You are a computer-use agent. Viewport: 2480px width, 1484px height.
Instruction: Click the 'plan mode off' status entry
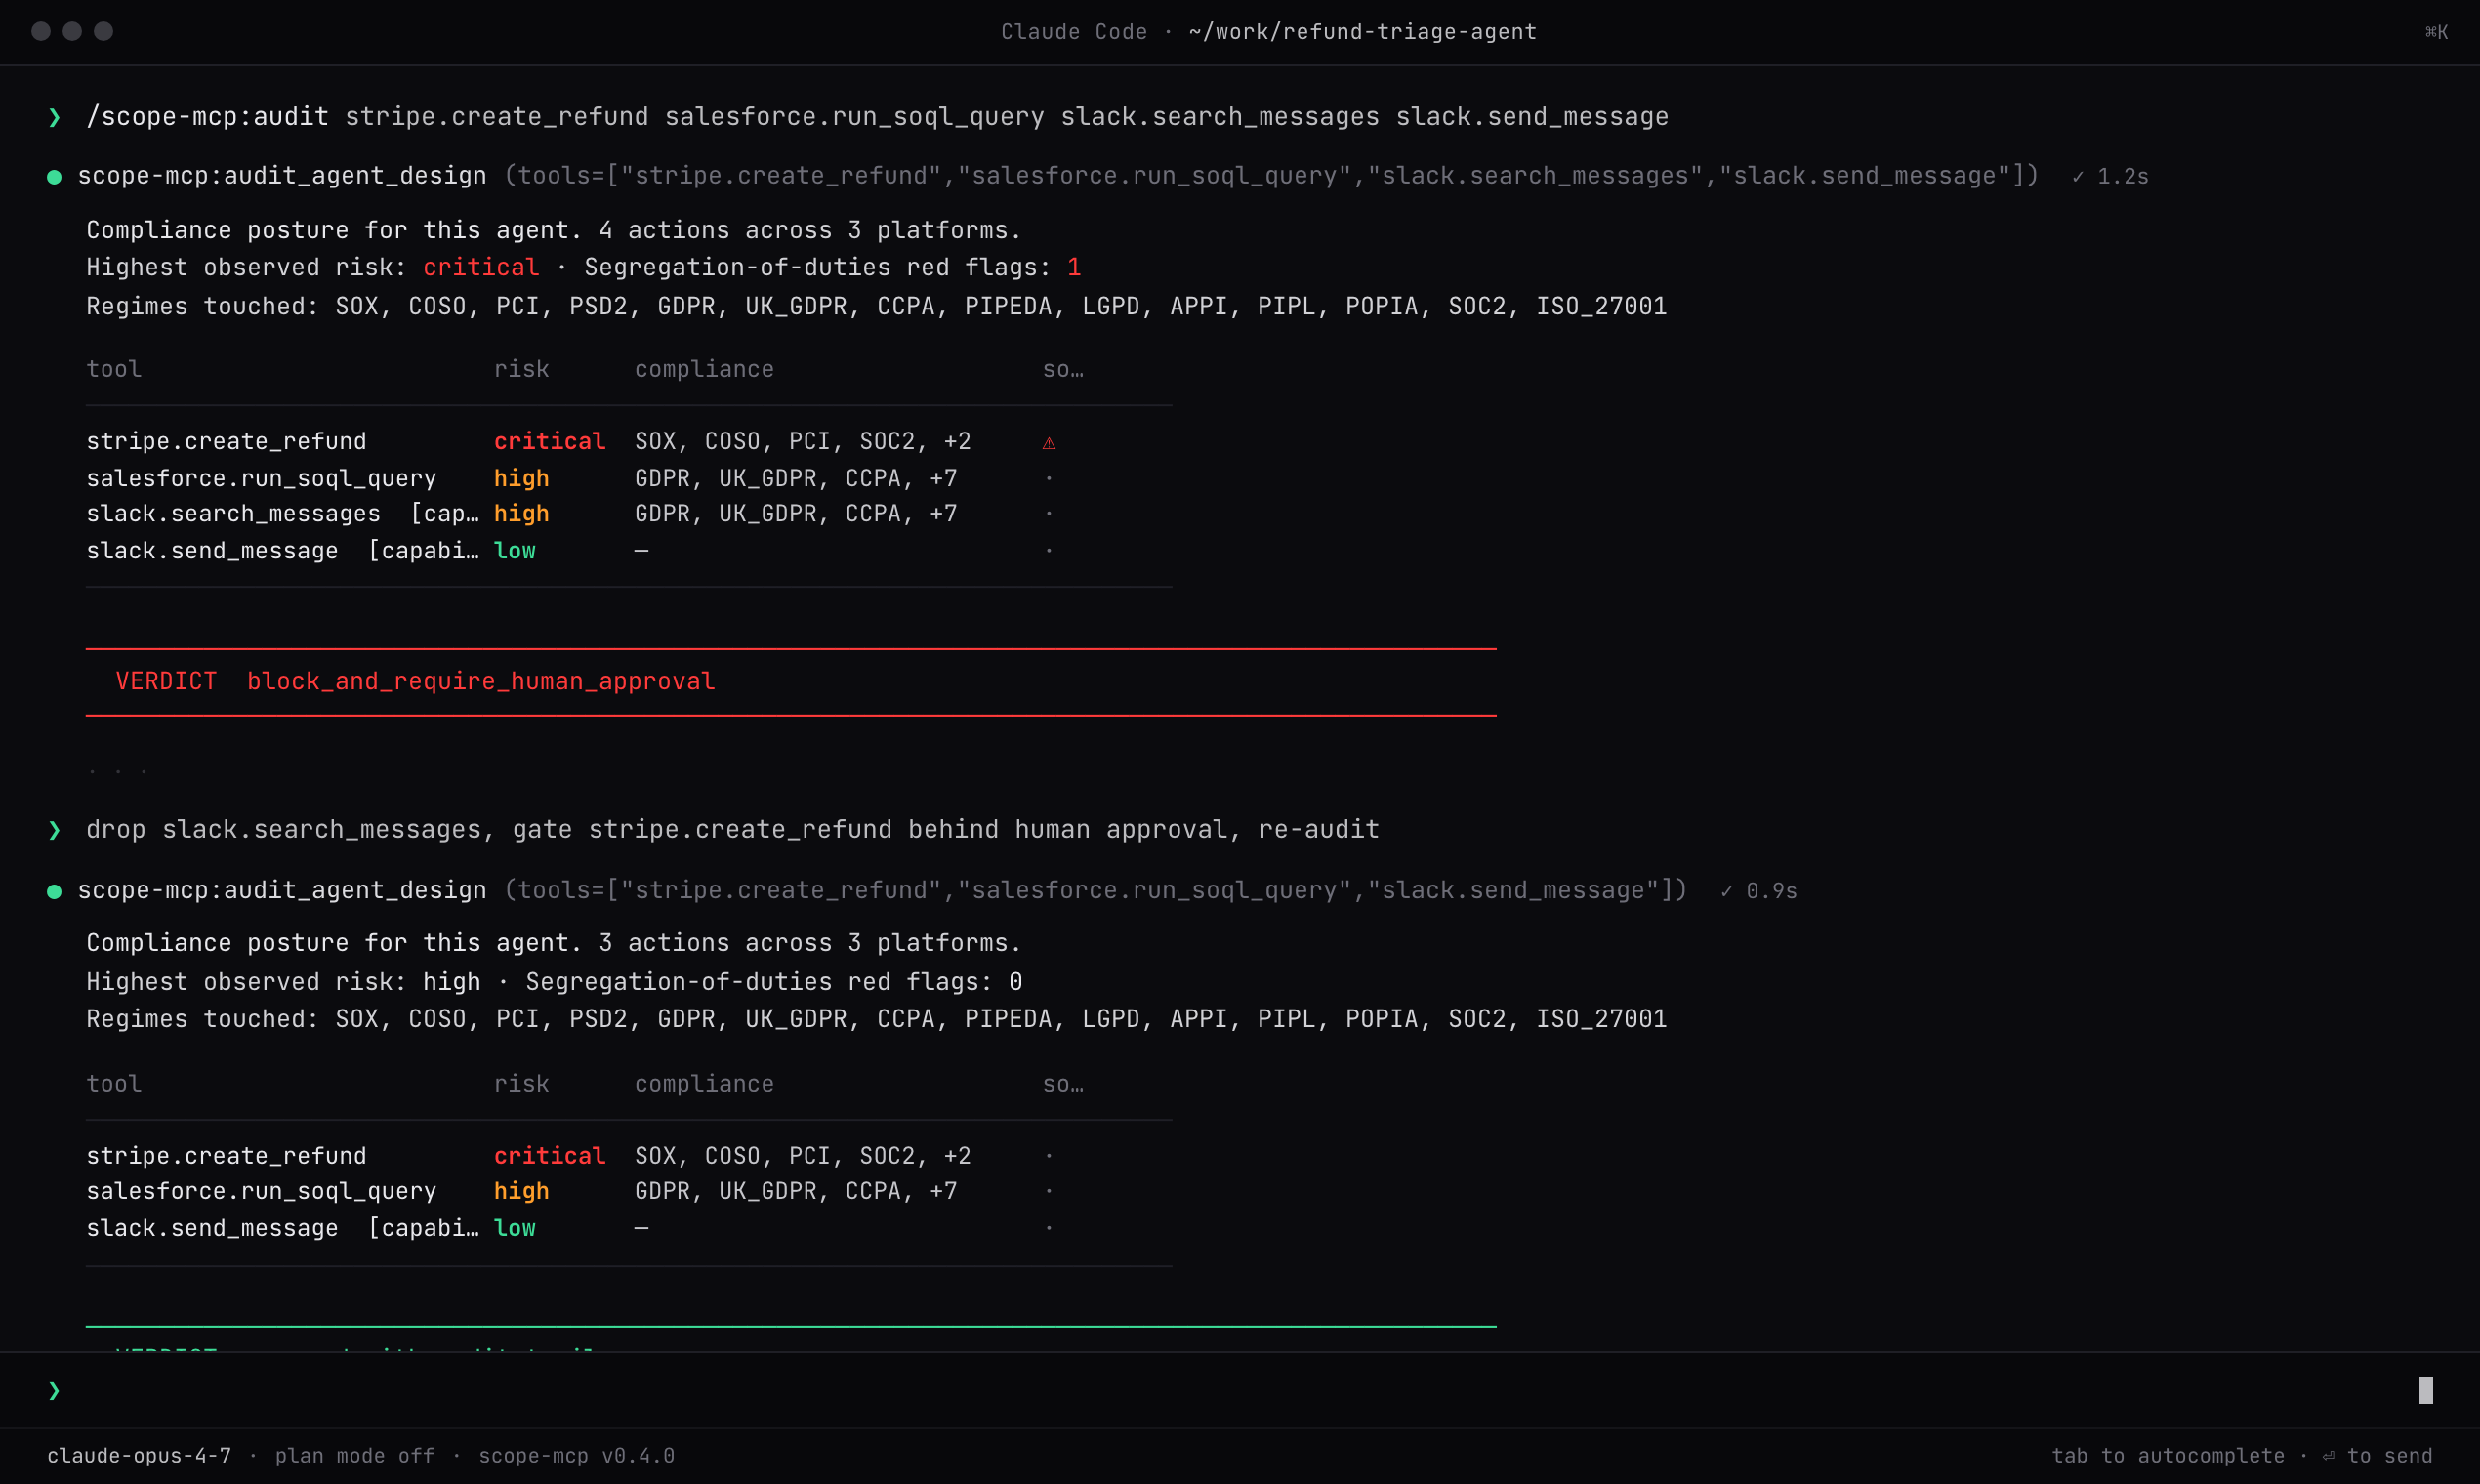(355, 1456)
